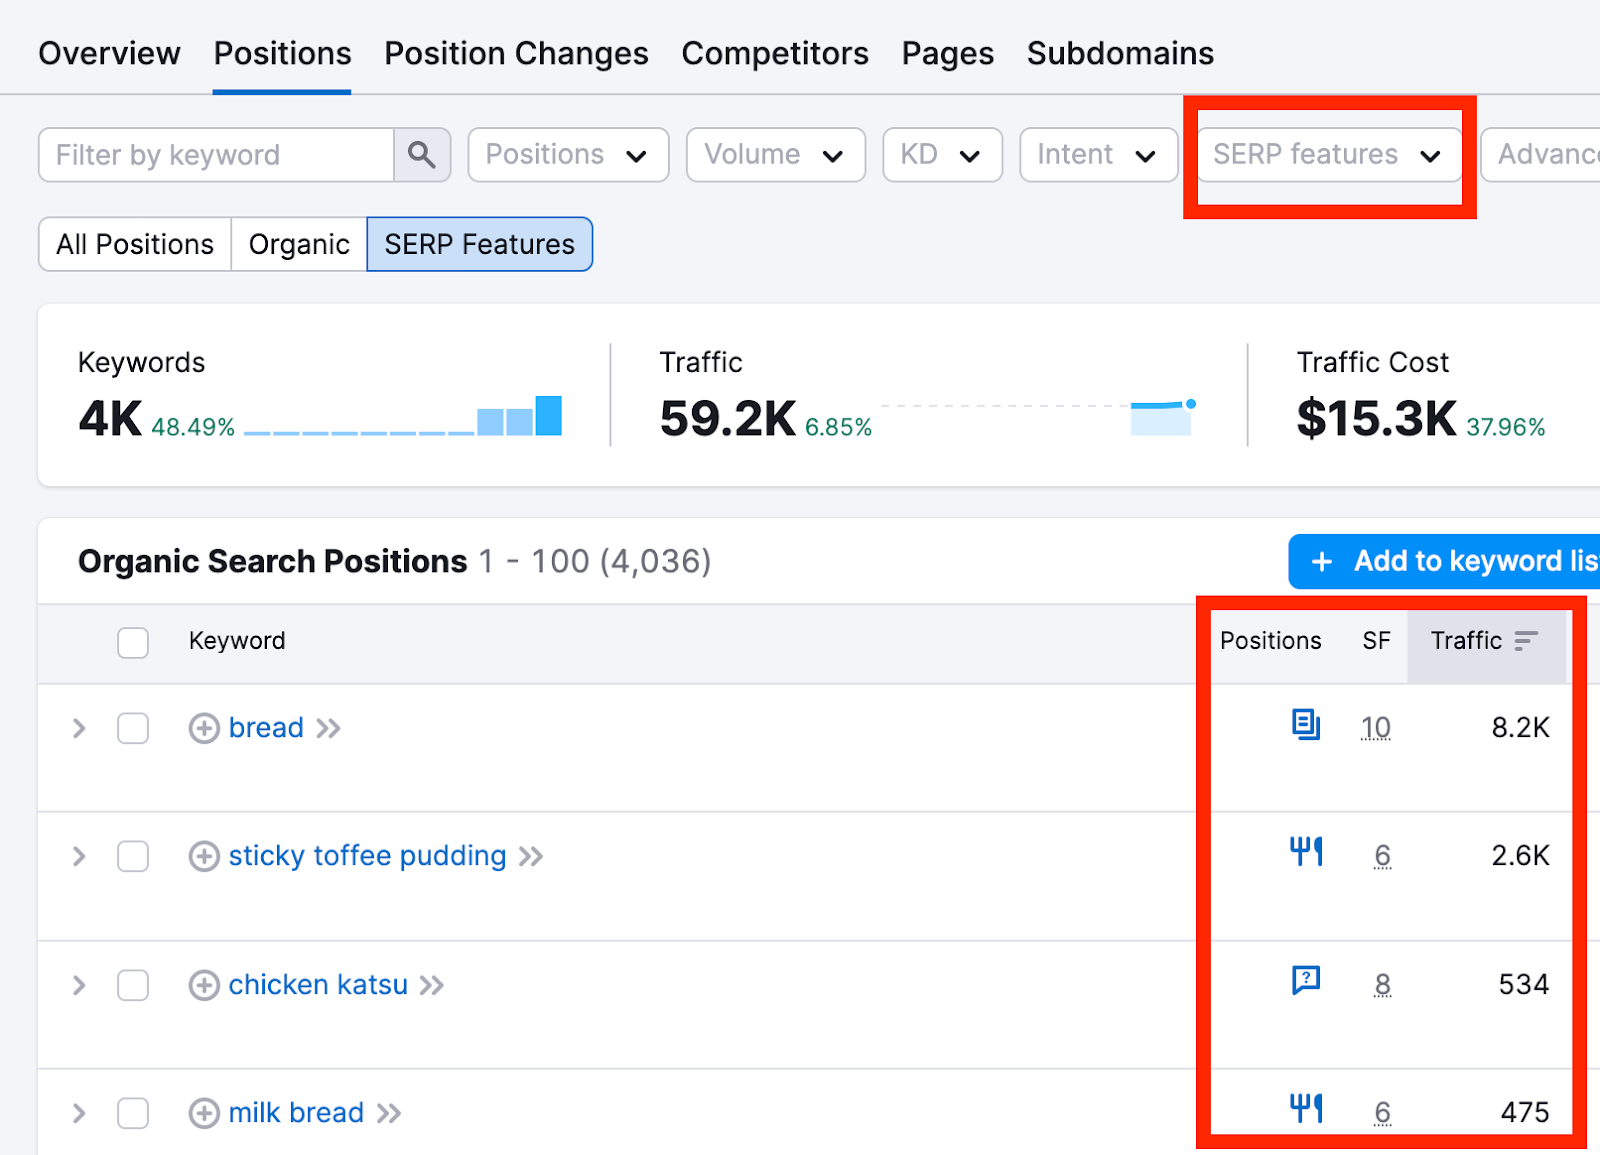
Task: Click the Traffic trend sparkline
Action: 1038,416
